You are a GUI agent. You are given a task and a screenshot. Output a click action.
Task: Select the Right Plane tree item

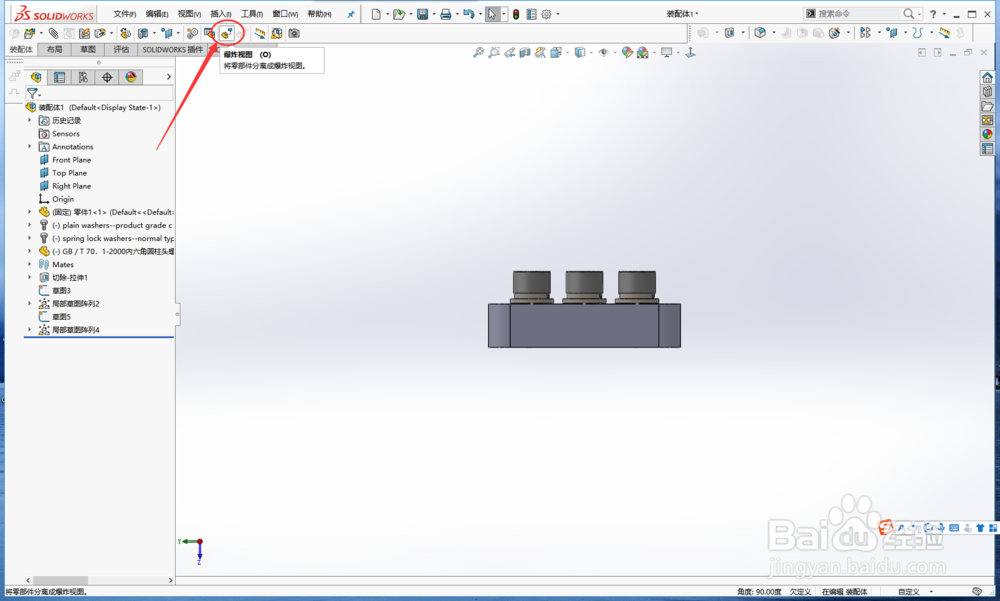pyautogui.click(x=71, y=186)
